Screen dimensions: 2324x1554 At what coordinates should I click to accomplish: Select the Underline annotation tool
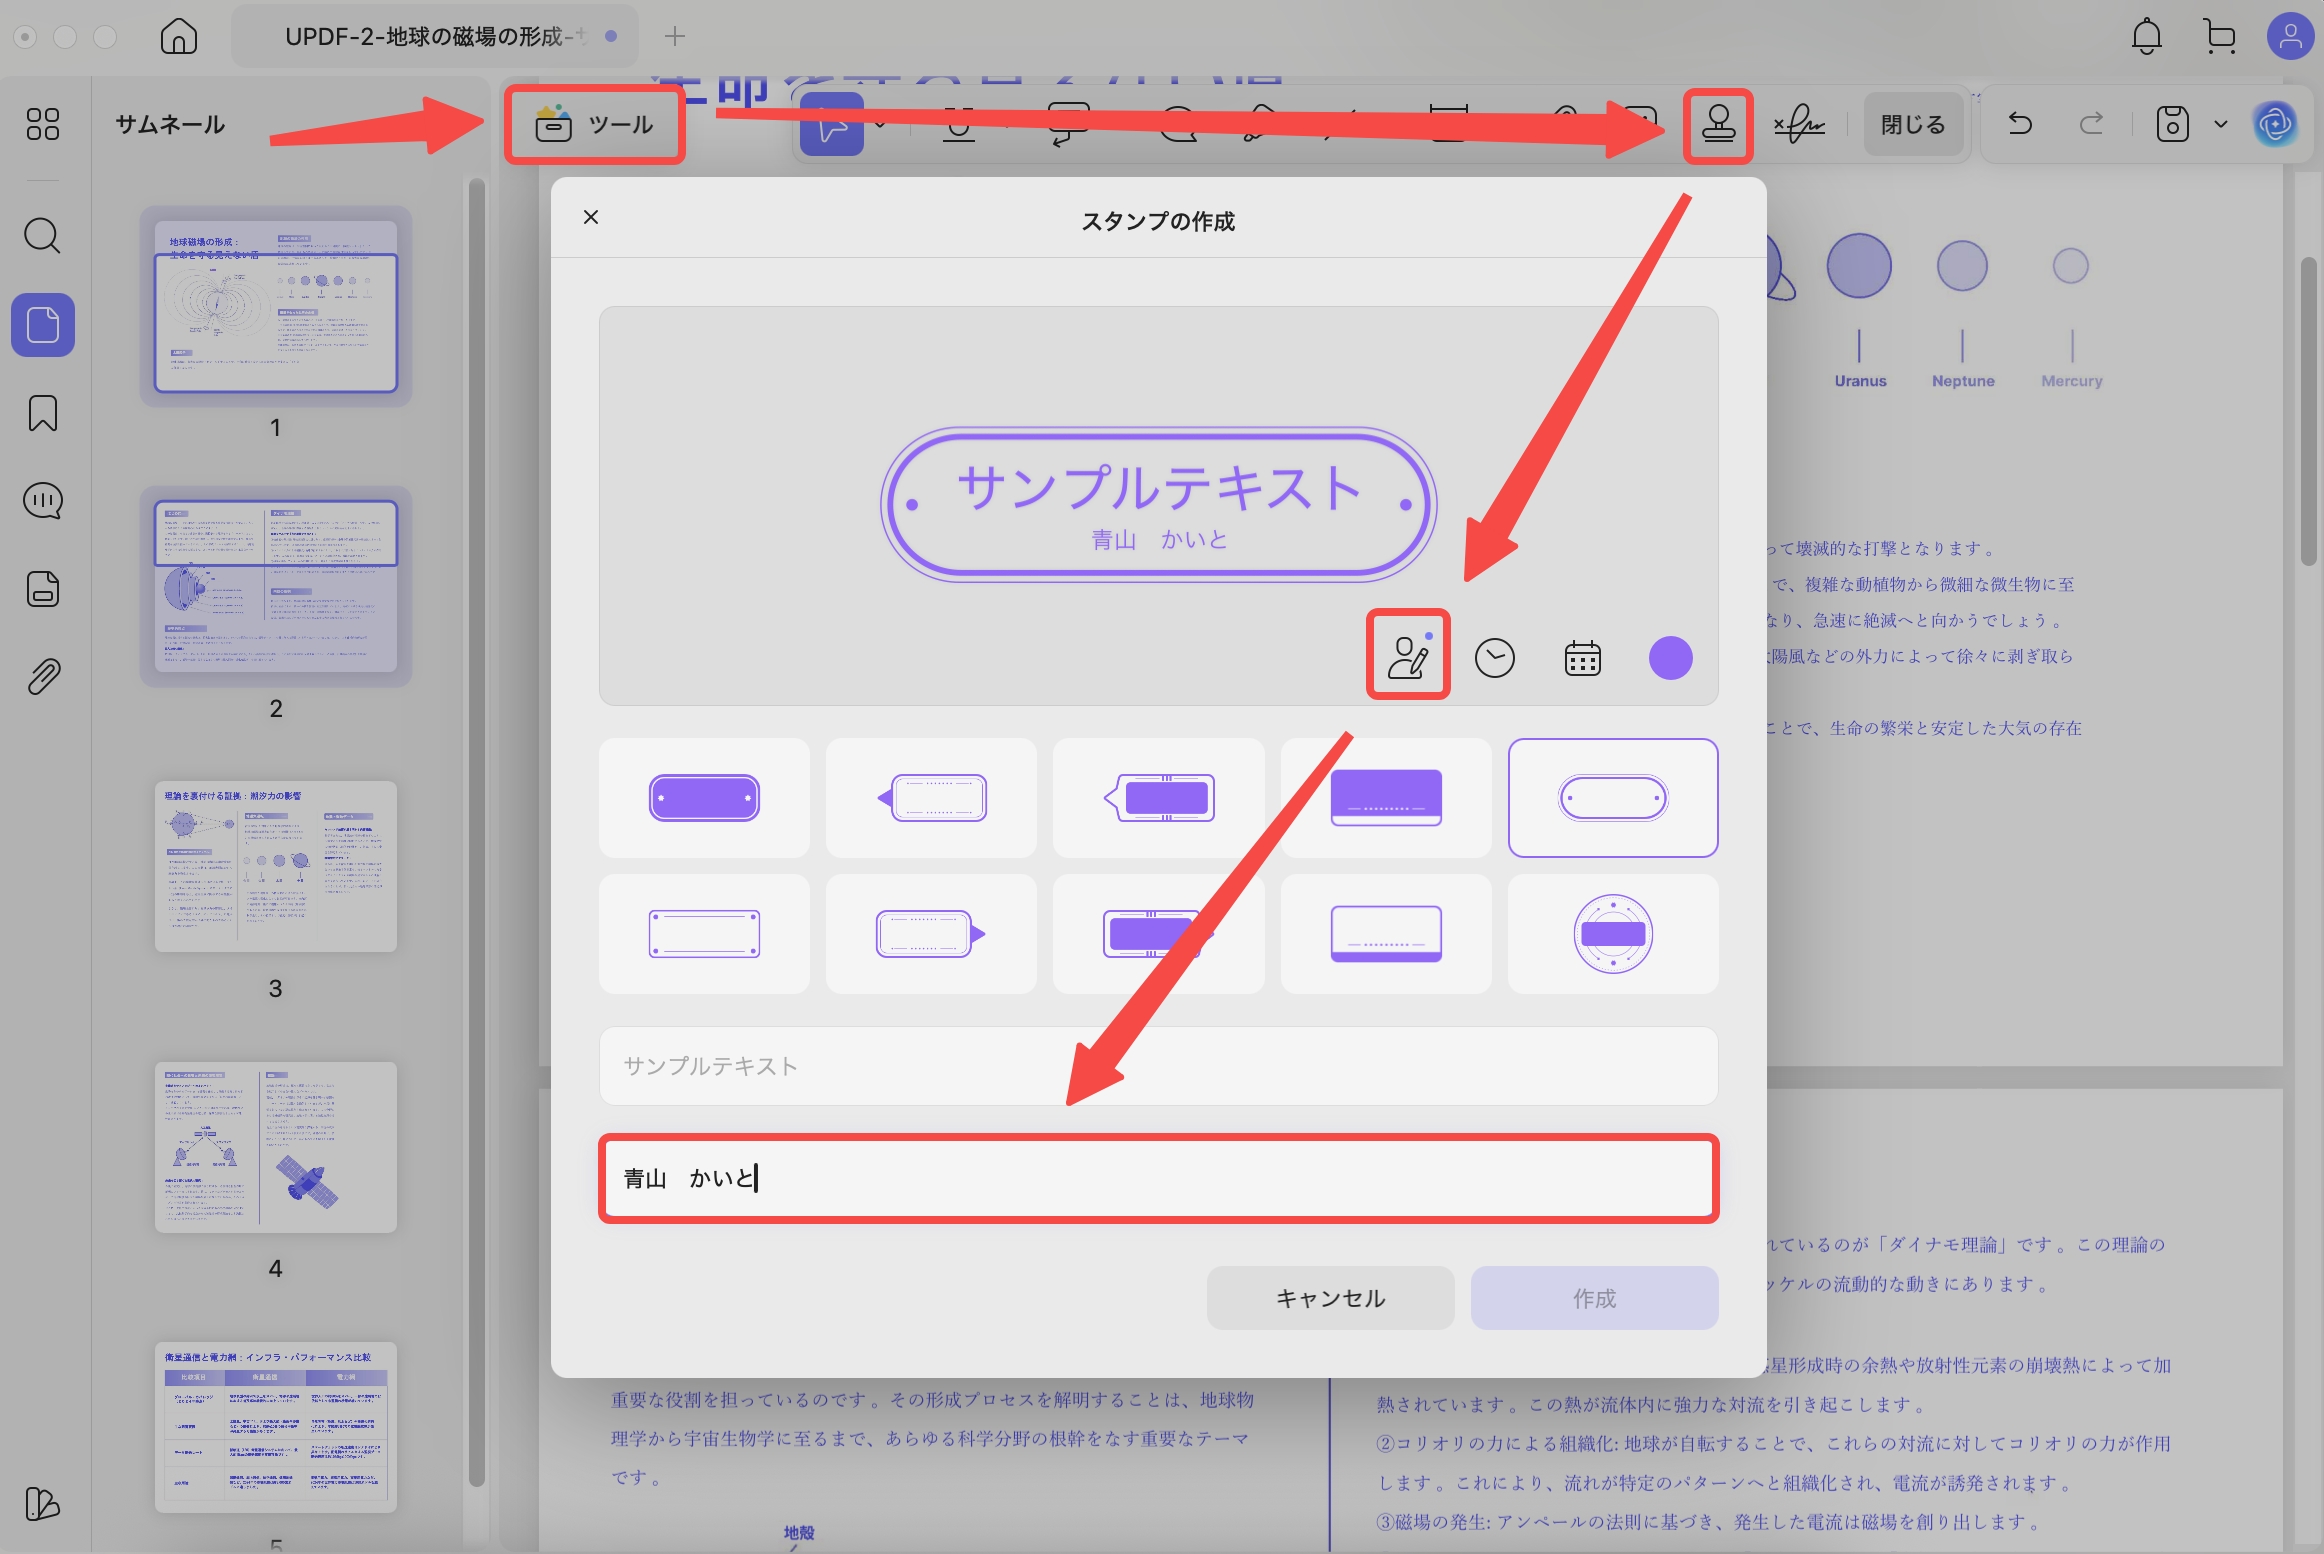tap(959, 124)
